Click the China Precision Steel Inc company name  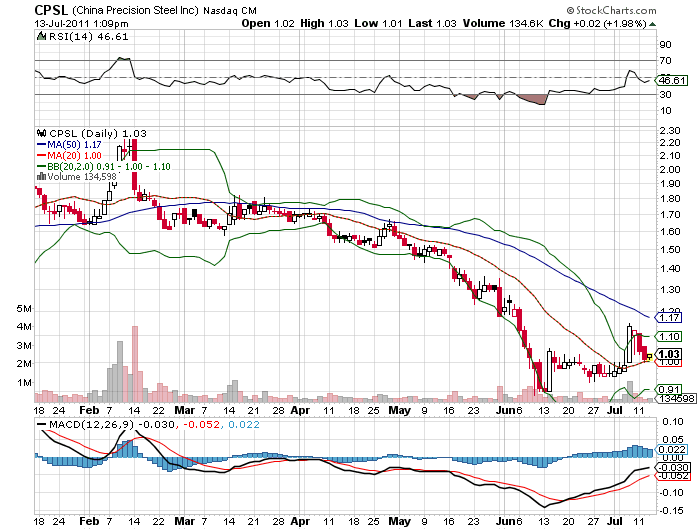tap(135, 10)
